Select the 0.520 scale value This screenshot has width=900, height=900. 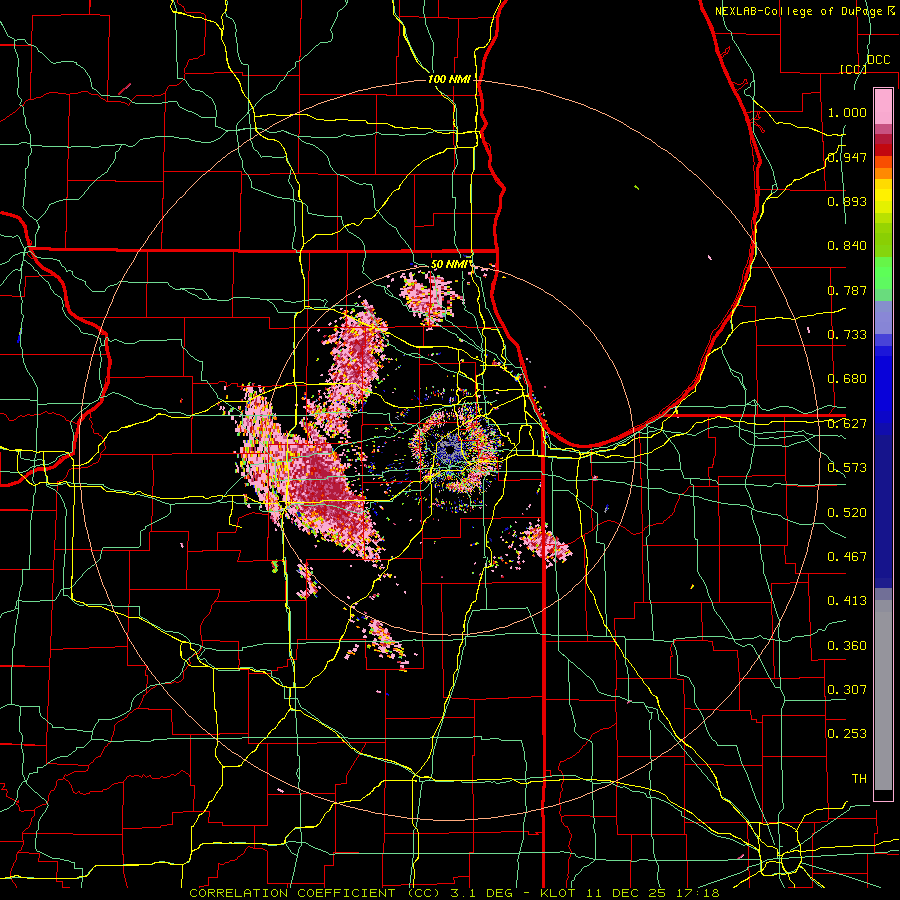847,513
